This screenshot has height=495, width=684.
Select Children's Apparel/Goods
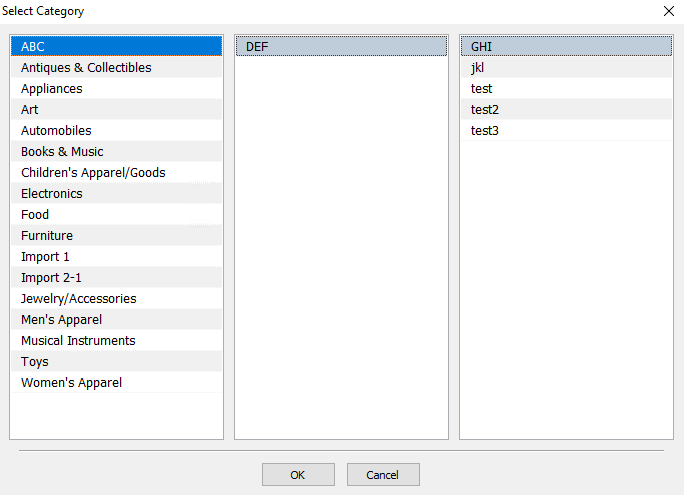click(116, 172)
